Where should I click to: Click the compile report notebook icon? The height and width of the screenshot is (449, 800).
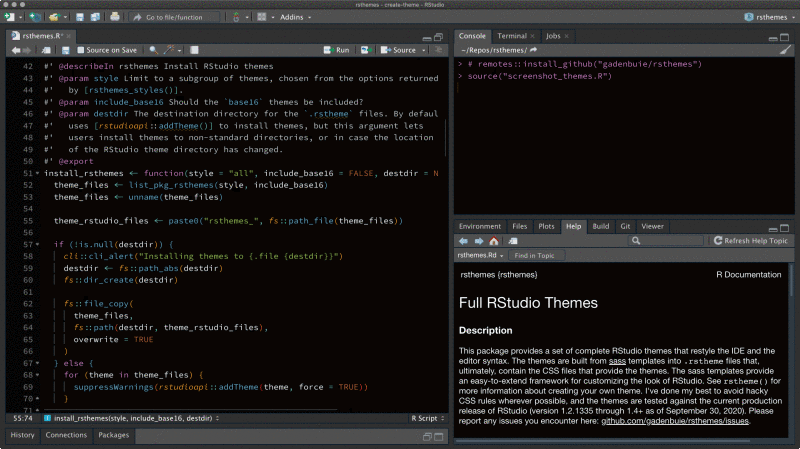pyautogui.click(x=194, y=50)
